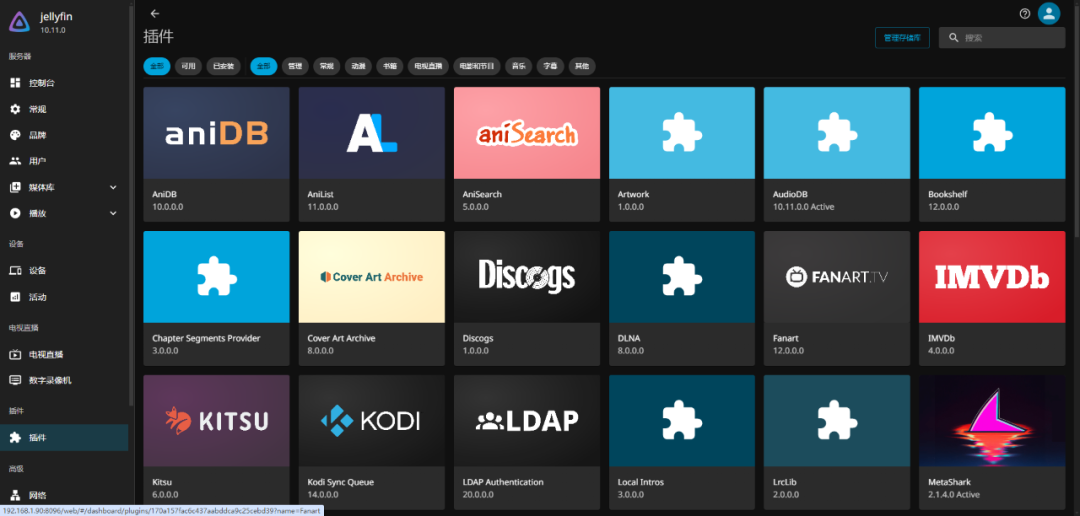Open the LrcLib plugin puzzle icon

837,420
